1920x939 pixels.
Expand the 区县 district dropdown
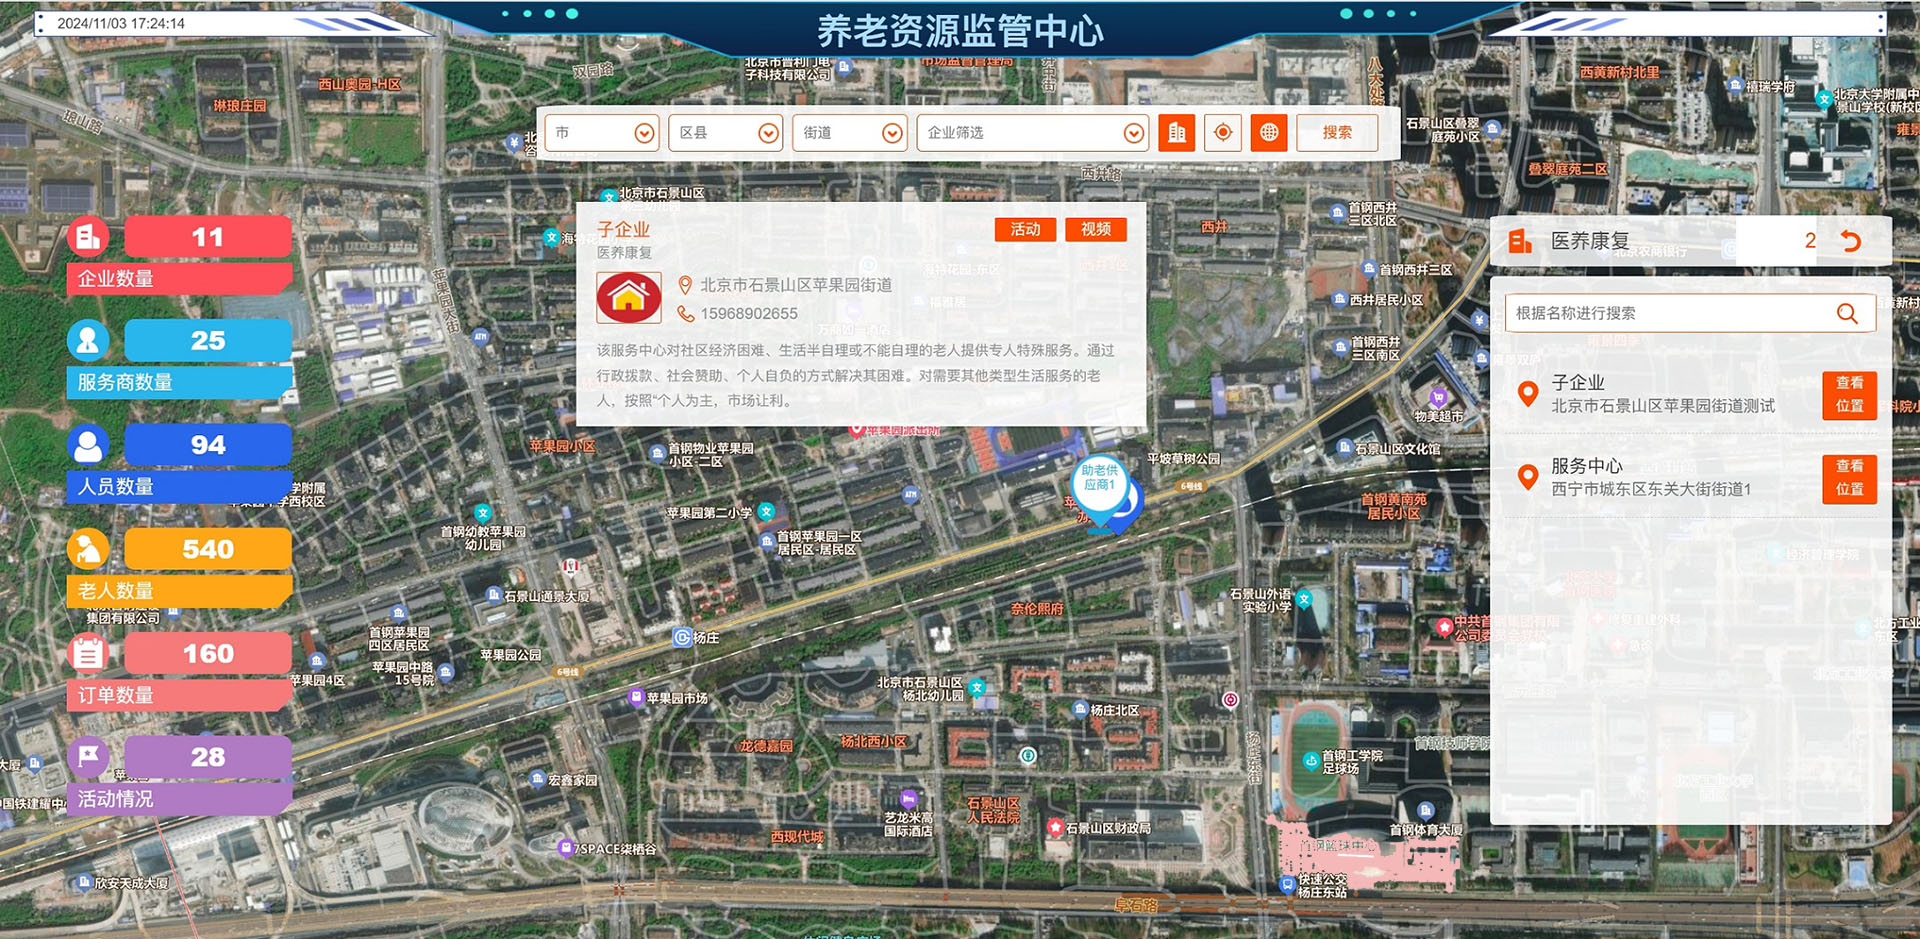[x=767, y=132]
